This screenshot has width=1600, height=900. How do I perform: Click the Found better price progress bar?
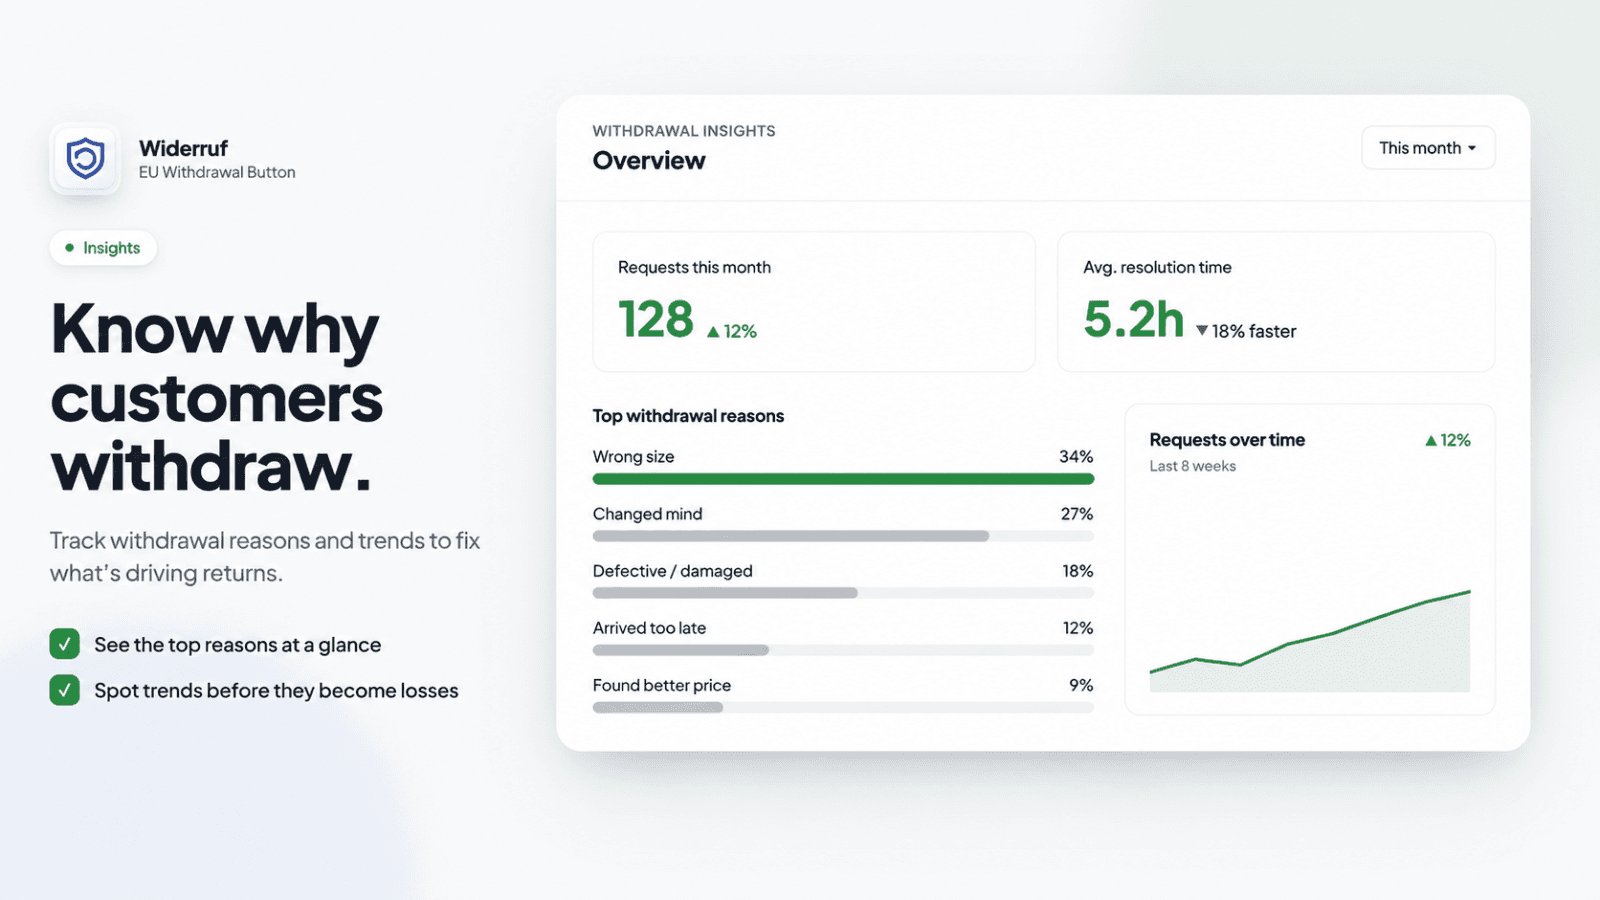(843, 707)
